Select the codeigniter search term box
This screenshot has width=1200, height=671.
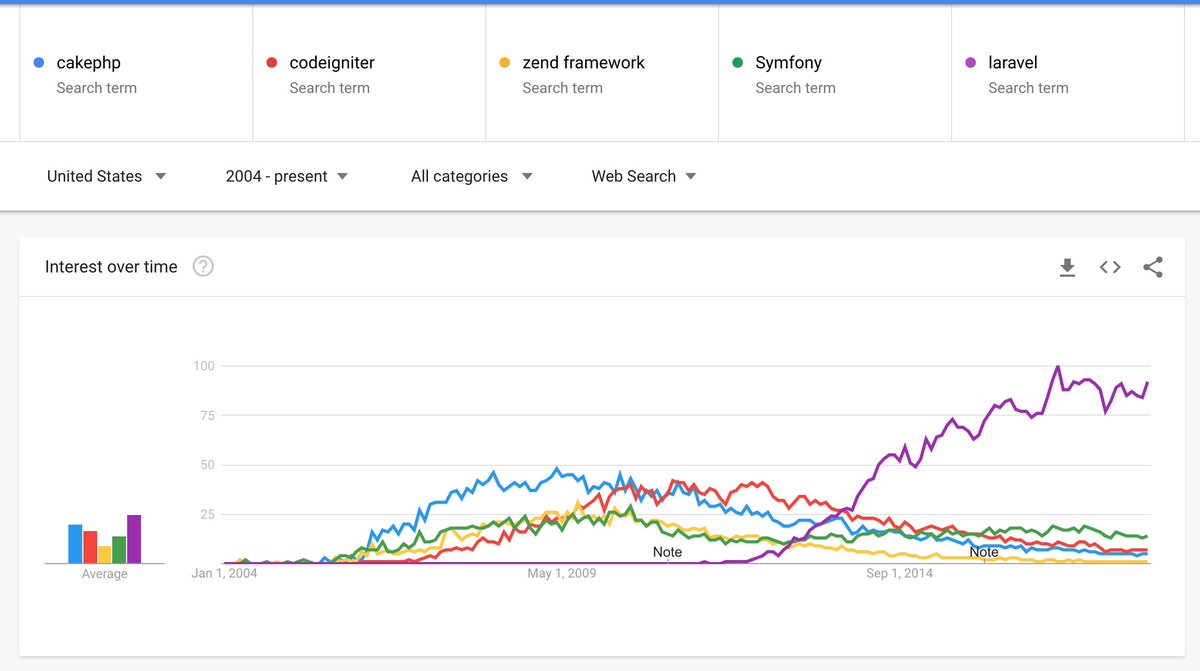click(x=332, y=63)
